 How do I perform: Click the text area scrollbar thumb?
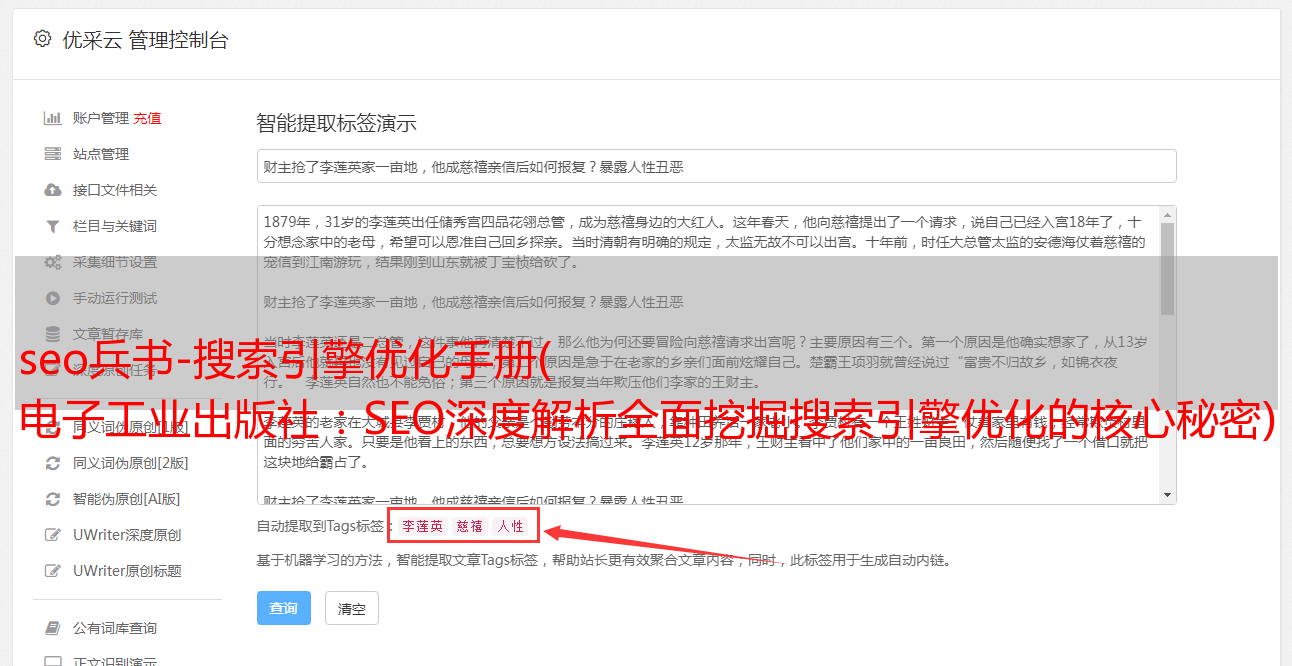point(1167,268)
